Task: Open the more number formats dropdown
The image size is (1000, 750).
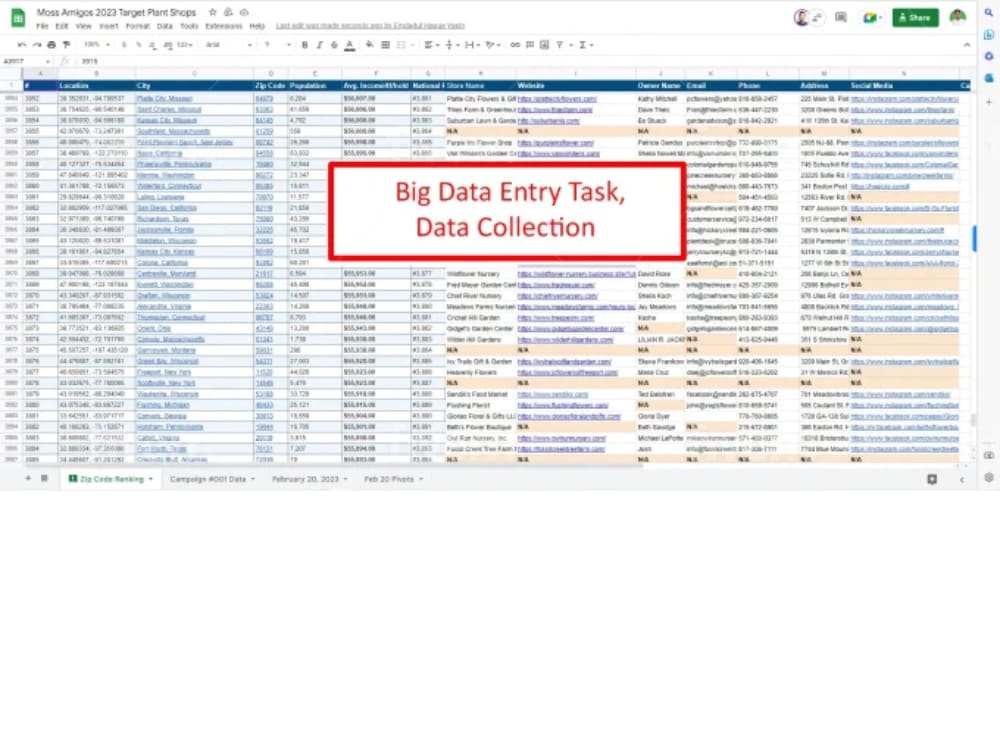Action: point(186,45)
